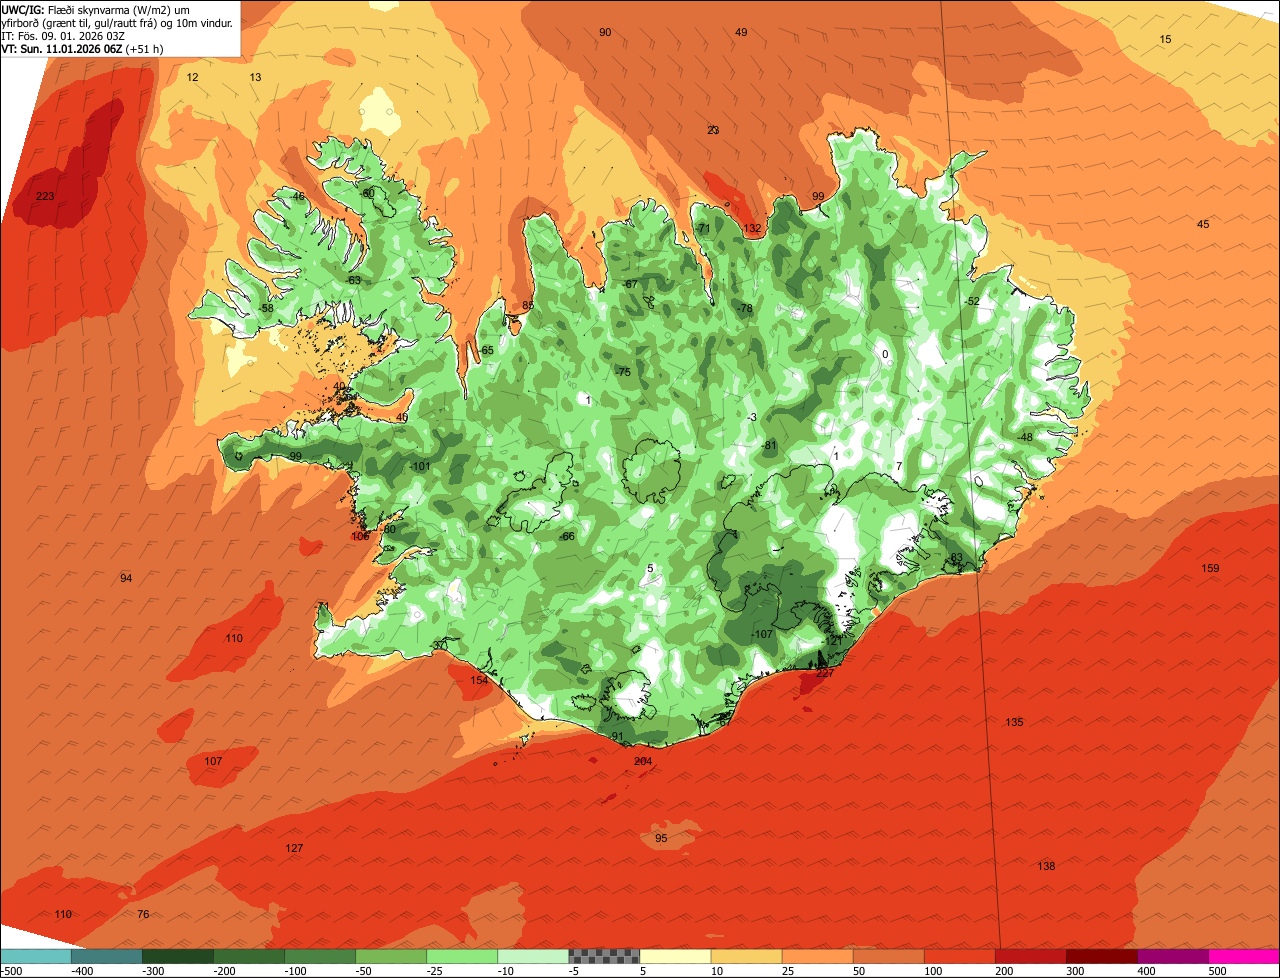Select the dark red legend swatch between 200 and 300
Viewport: 1280px width, 978px height.
[x=1030, y=955]
